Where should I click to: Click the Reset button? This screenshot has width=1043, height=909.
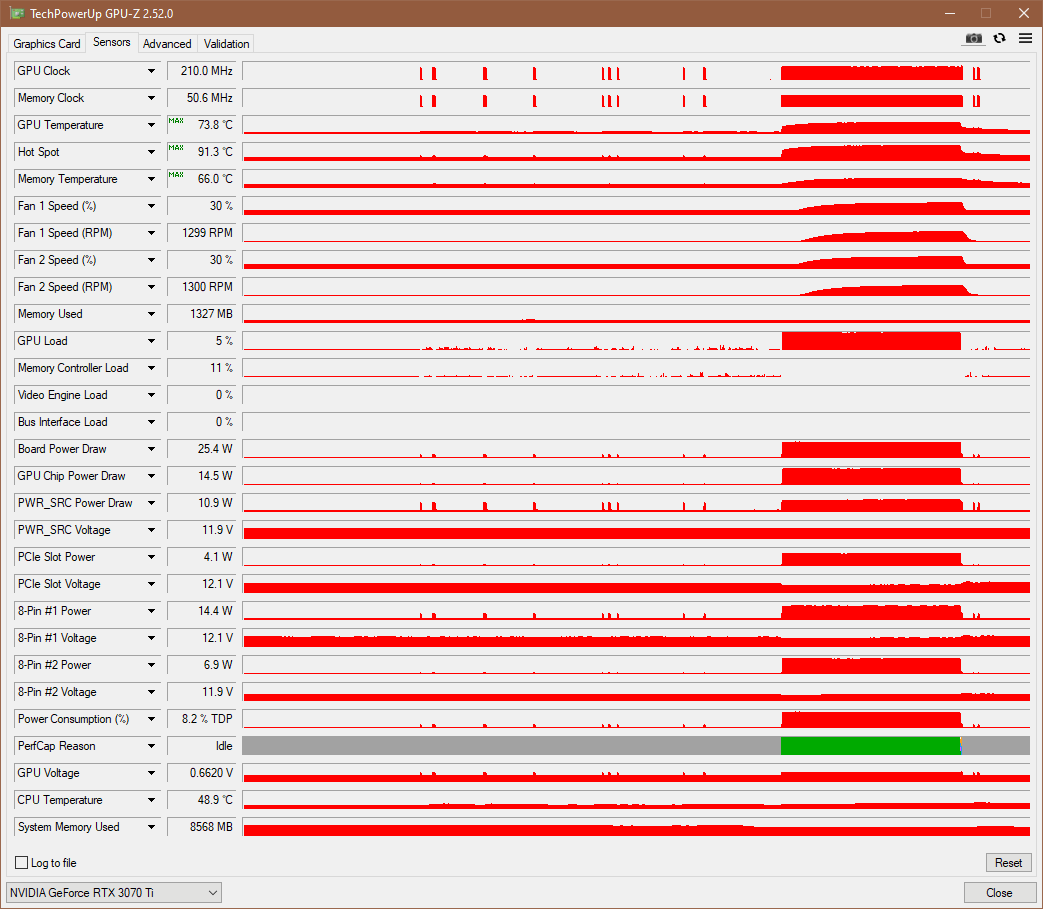[1008, 862]
